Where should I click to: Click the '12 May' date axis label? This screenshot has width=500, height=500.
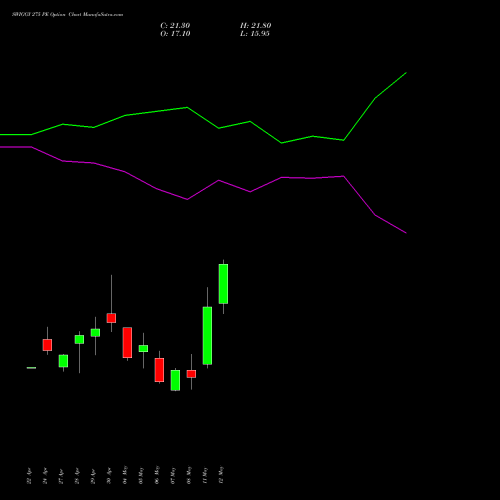(221, 475)
